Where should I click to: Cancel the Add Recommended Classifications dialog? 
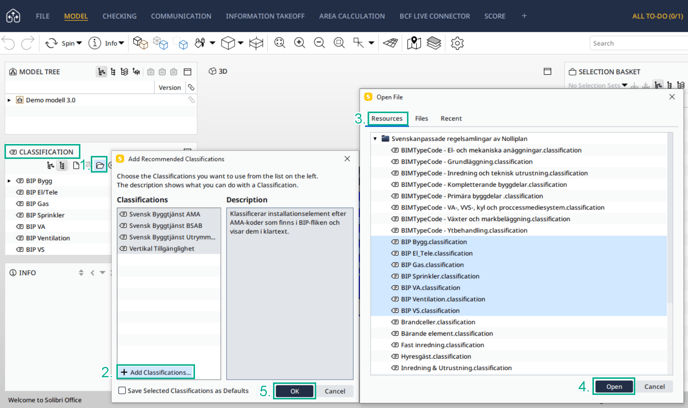coord(335,391)
